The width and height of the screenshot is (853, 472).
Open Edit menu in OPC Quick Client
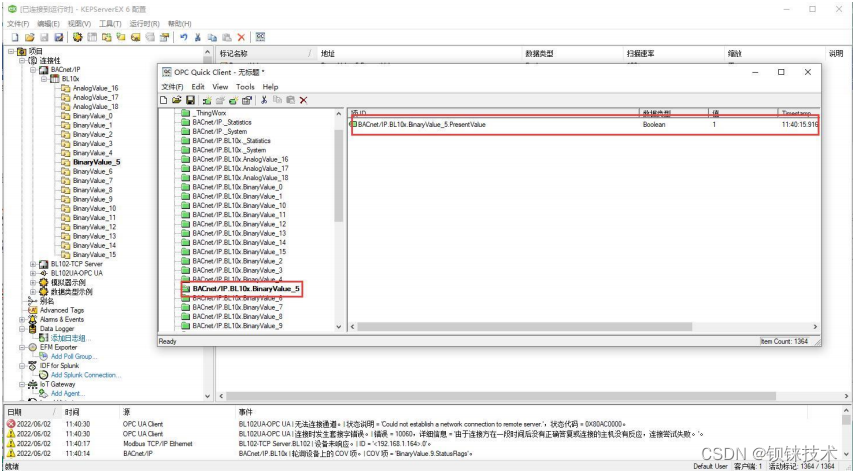tap(198, 86)
